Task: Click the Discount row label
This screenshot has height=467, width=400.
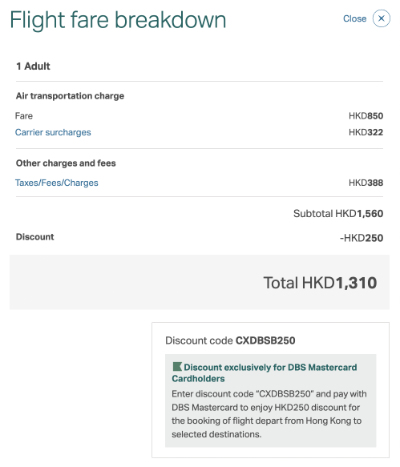Action: tap(35, 237)
